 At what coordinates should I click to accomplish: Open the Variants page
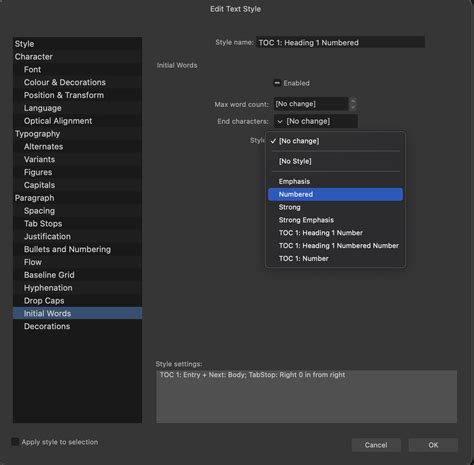[x=77, y=159]
